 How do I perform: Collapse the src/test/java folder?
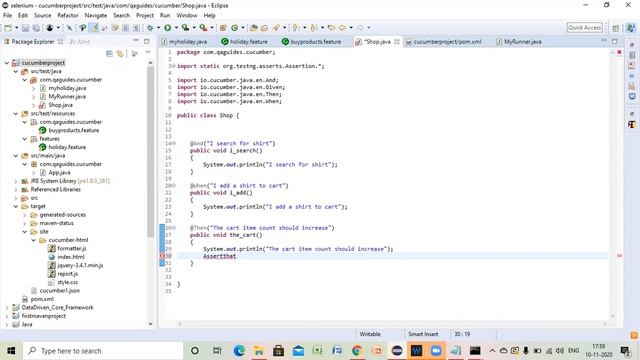[16, 71]
